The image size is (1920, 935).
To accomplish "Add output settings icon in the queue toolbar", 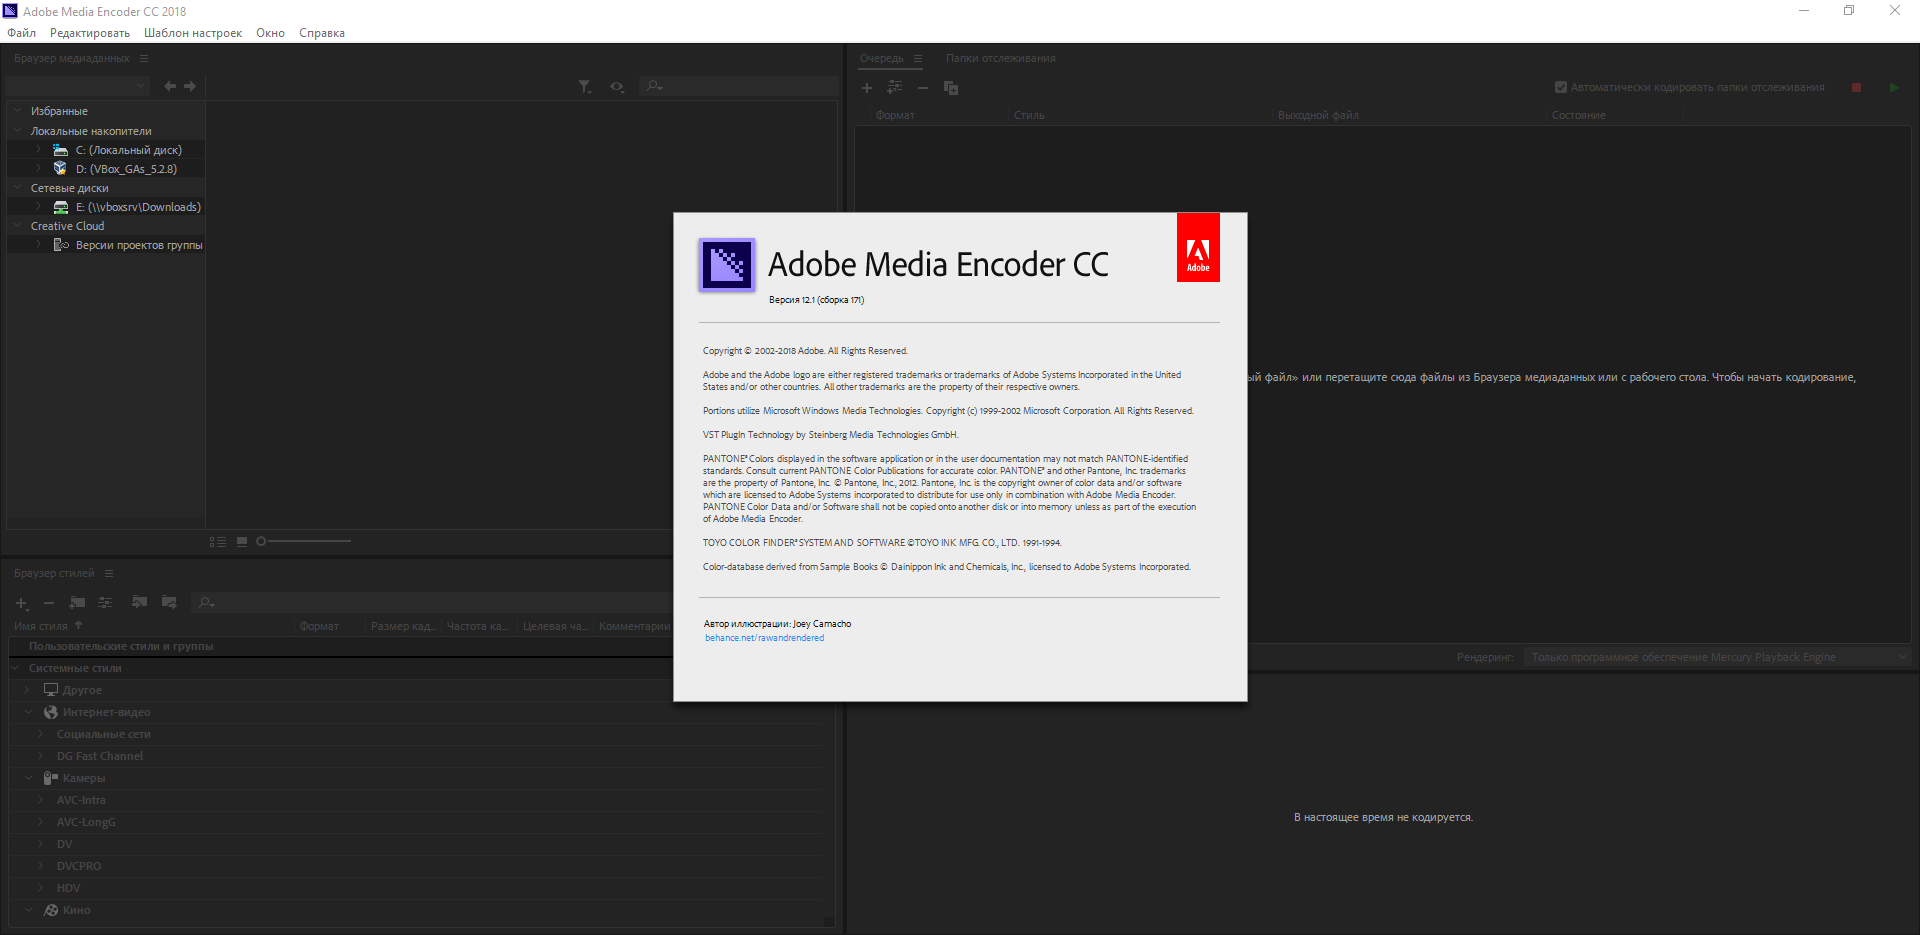I will pos(894,88).
